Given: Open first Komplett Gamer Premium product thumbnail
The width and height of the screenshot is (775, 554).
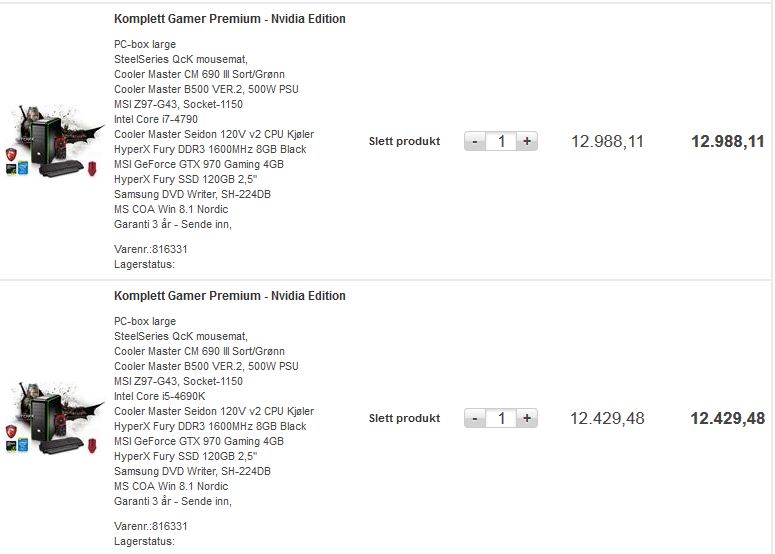Looking at the screenshot, I should click(53, 141).
